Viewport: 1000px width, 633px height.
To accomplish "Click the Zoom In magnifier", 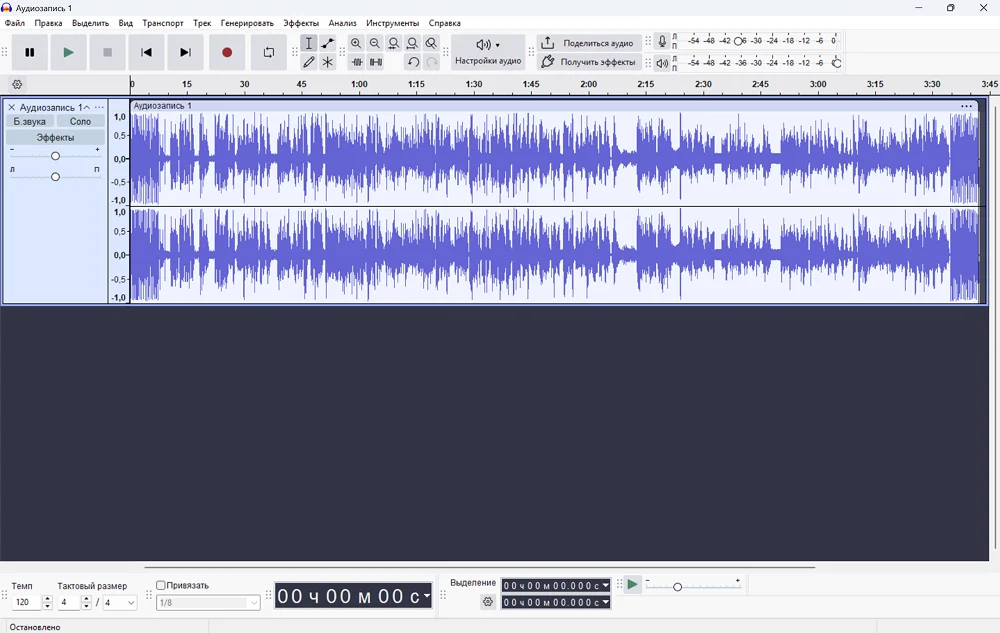I will tap(356, 43).
